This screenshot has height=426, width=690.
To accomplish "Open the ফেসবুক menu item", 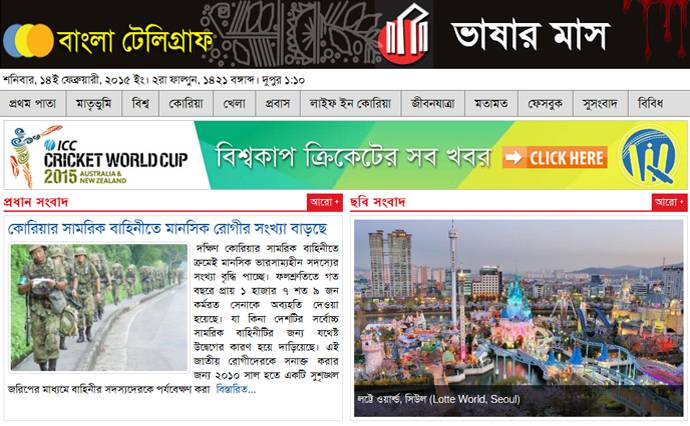I will tap(546, 104).
